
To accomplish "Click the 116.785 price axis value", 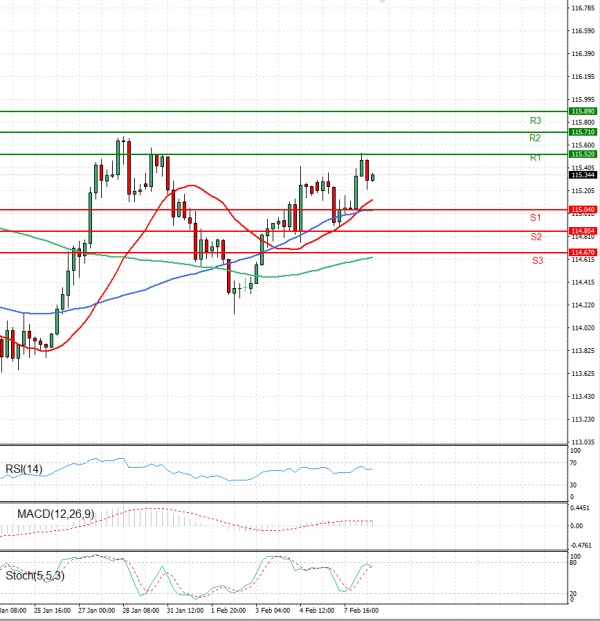I will (583, 8).
